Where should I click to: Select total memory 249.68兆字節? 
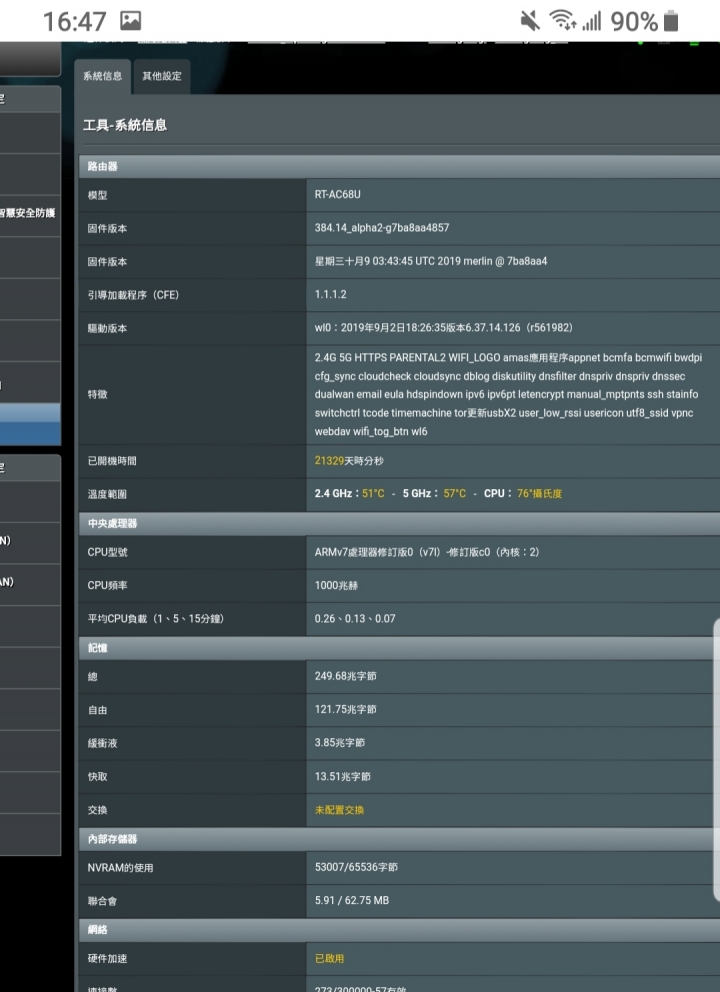coord(345,676)
